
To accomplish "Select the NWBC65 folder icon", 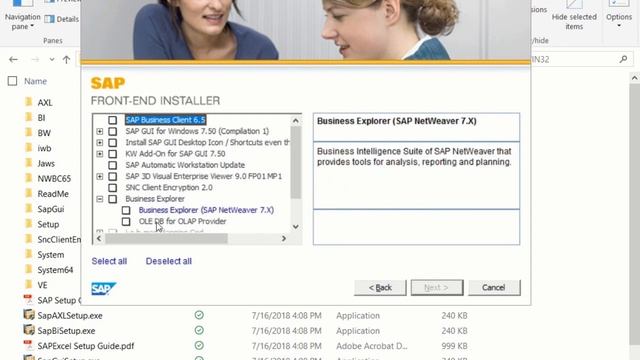I will 29,178.
